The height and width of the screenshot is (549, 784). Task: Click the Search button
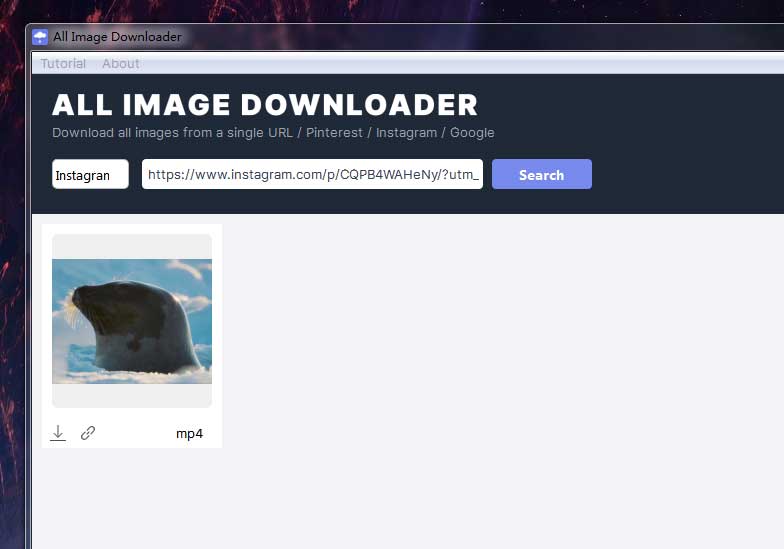542,174
